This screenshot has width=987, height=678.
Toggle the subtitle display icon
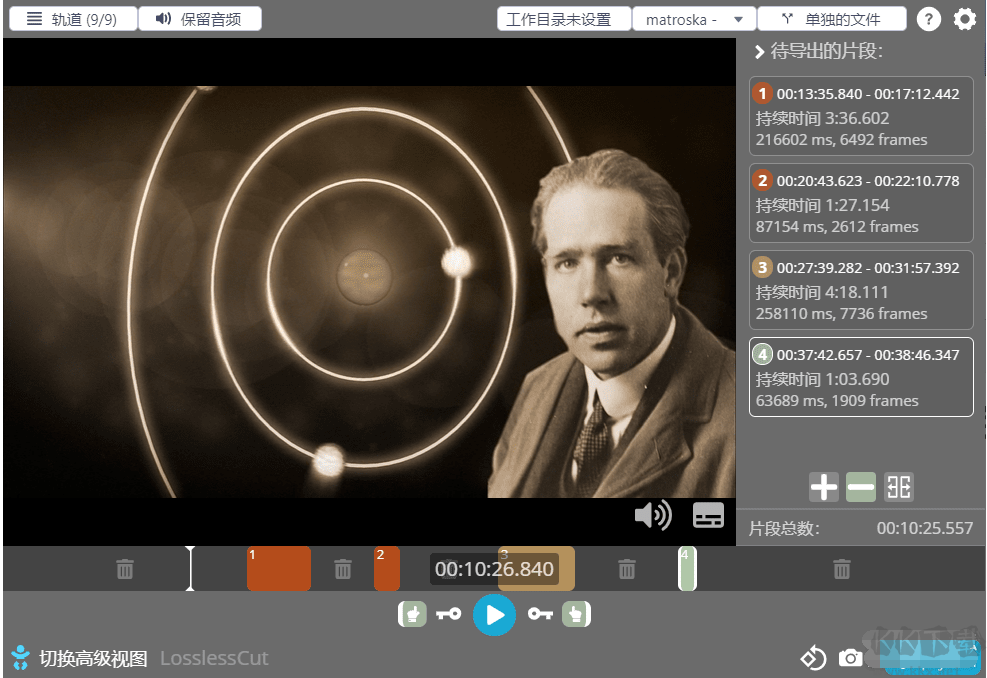(708, 515)
